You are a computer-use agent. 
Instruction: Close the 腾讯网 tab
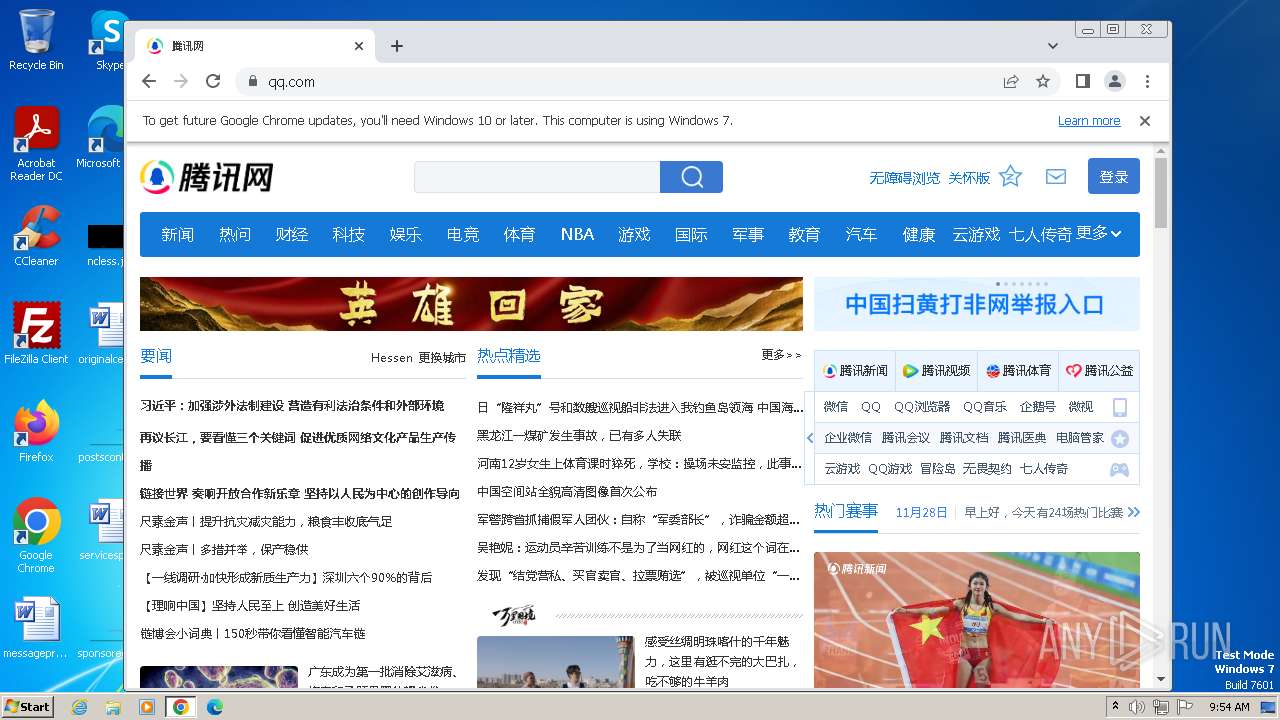click(359, 46)
